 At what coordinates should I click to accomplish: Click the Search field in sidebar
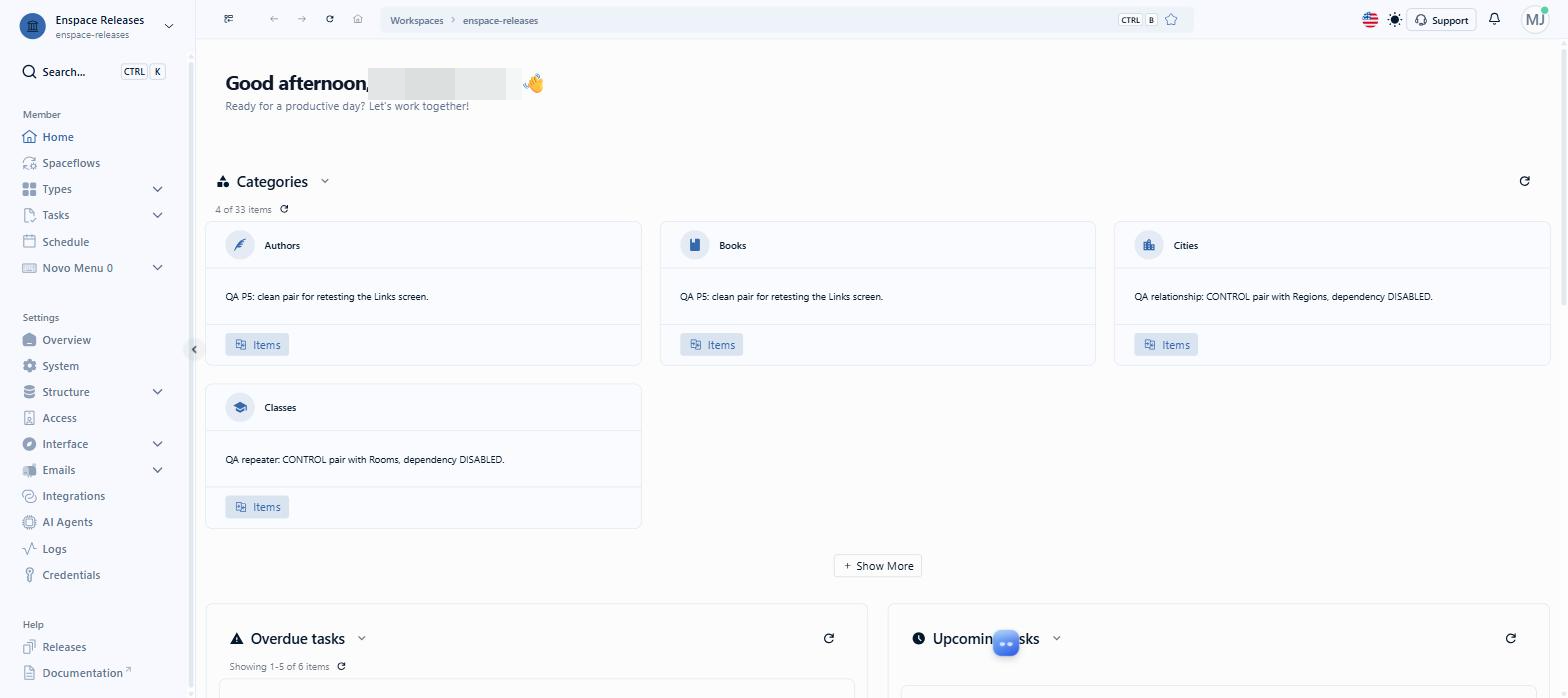(94, 72)
